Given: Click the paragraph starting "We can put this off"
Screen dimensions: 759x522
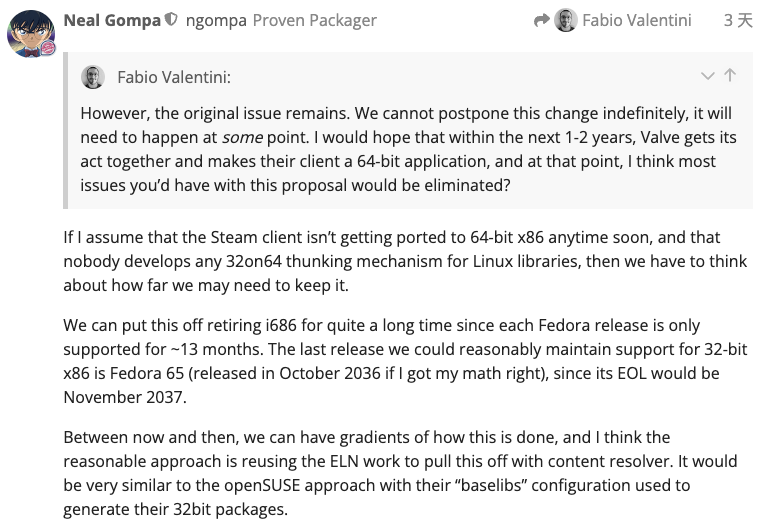Looking at the screenshot, I should [x=400, y=361].
